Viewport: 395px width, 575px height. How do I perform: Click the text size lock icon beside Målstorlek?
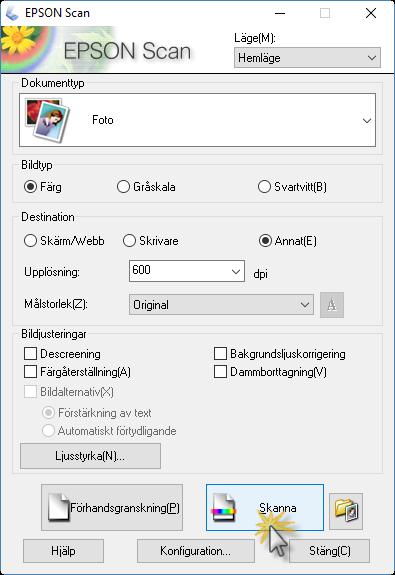(x=332, y=305)
